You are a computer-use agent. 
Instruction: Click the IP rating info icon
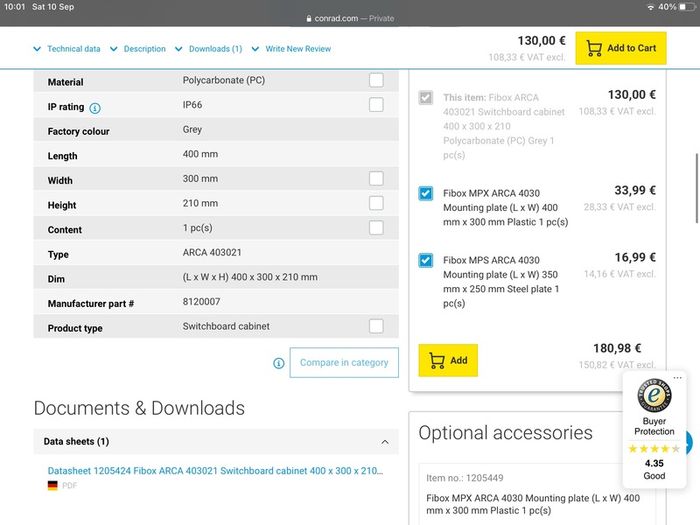(95, 108)
